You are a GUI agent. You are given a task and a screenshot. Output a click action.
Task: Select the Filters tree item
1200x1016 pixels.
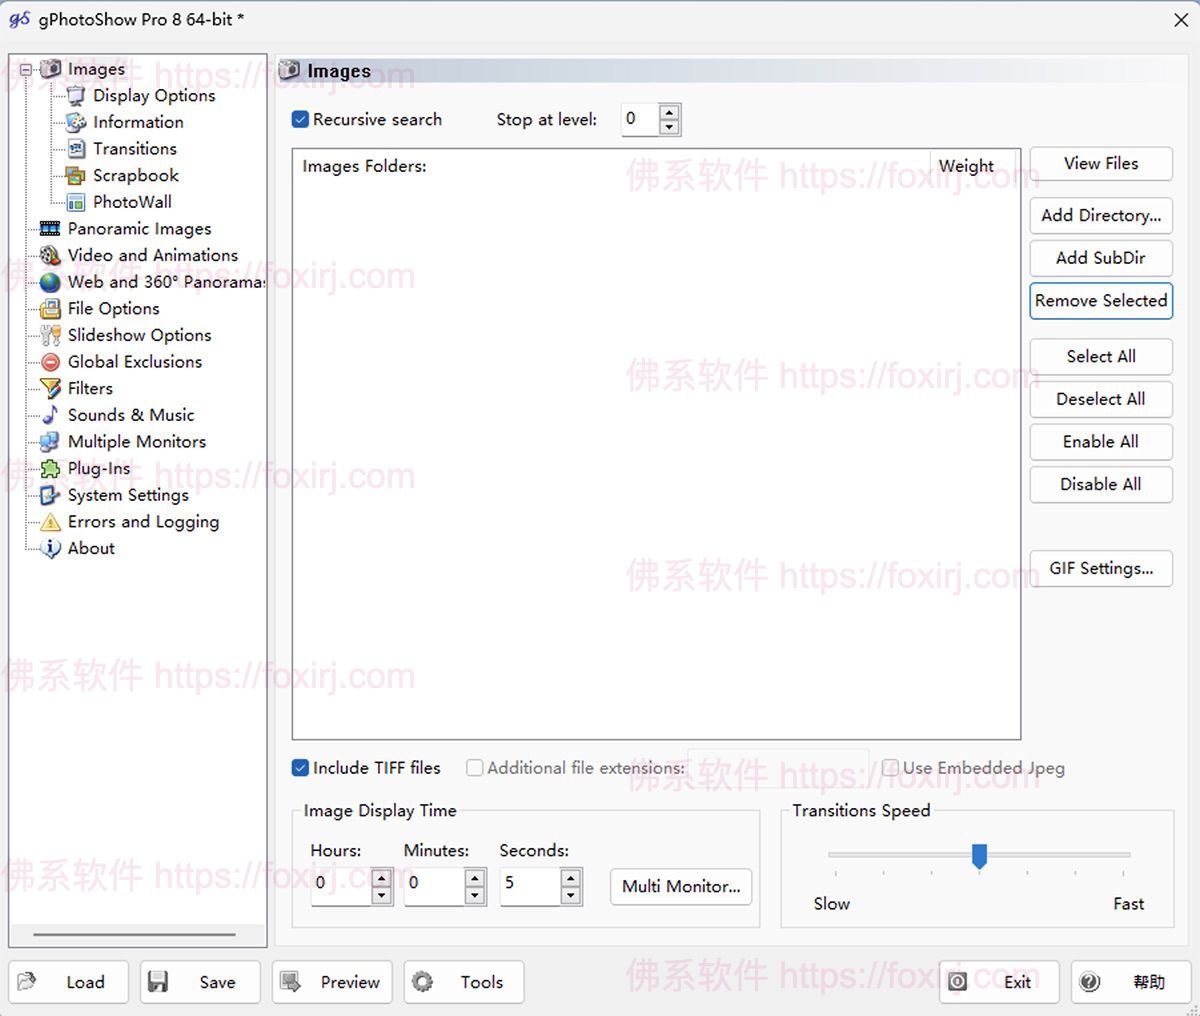coord(89,388)
